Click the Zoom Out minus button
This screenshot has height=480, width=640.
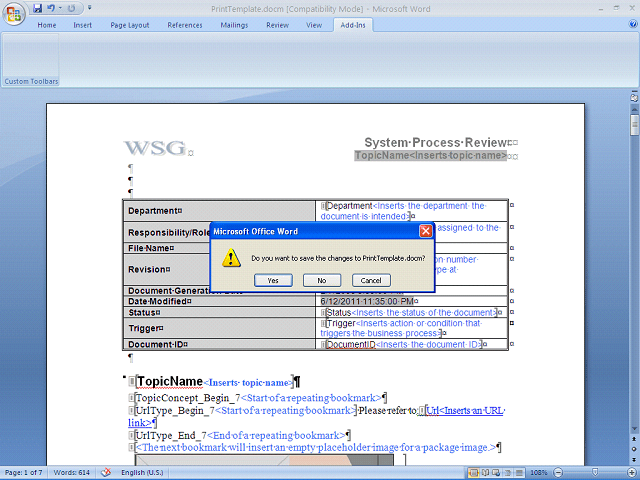(558, 473)
